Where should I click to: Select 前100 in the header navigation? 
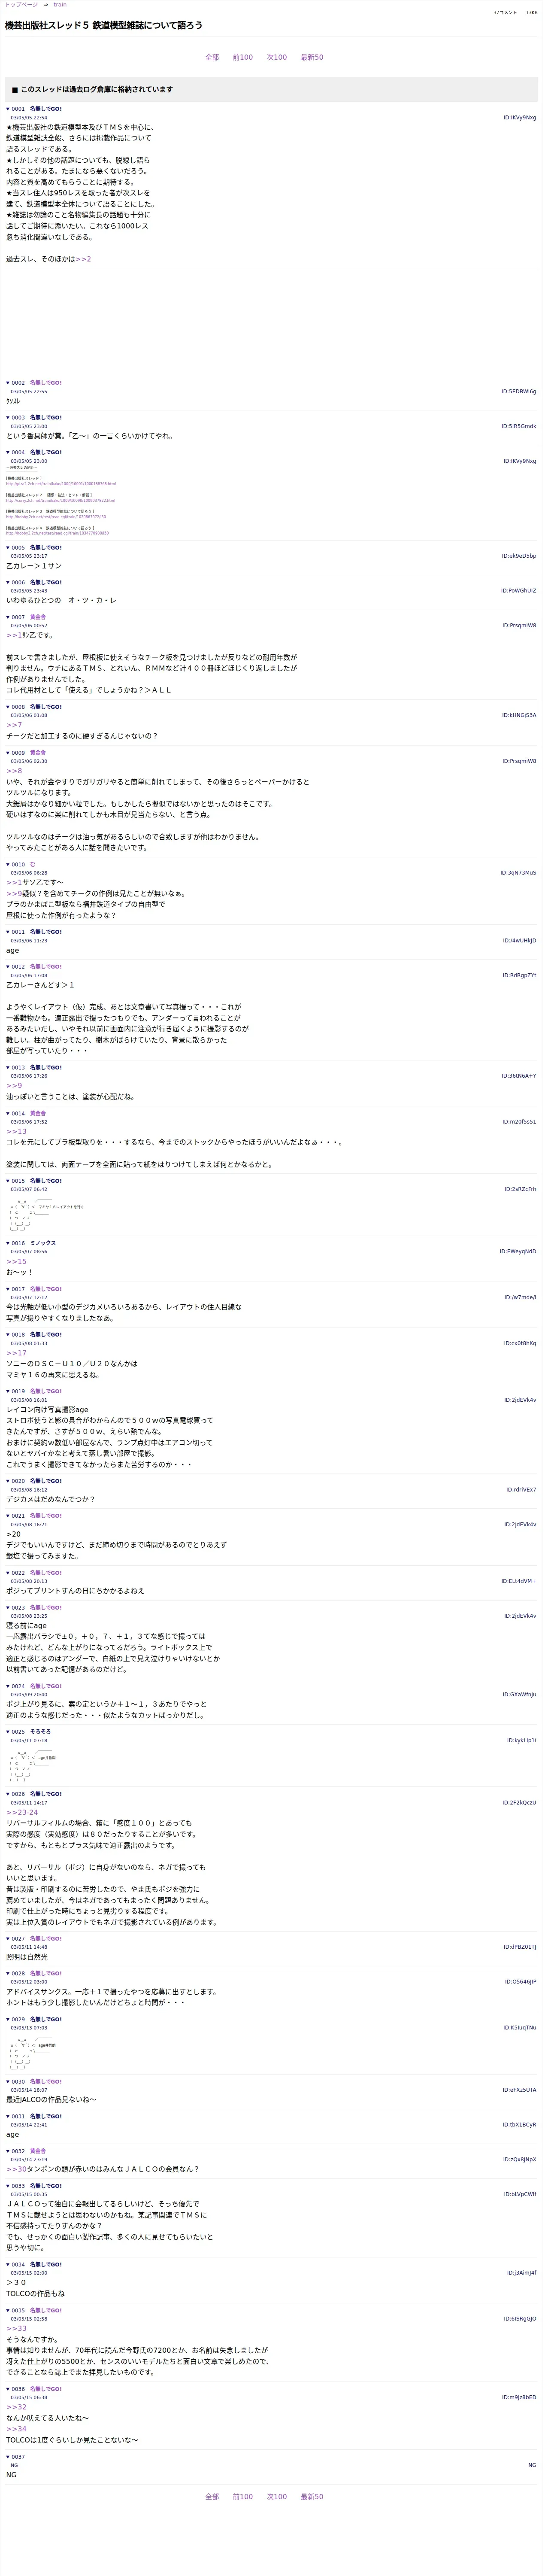click(243, 57)
